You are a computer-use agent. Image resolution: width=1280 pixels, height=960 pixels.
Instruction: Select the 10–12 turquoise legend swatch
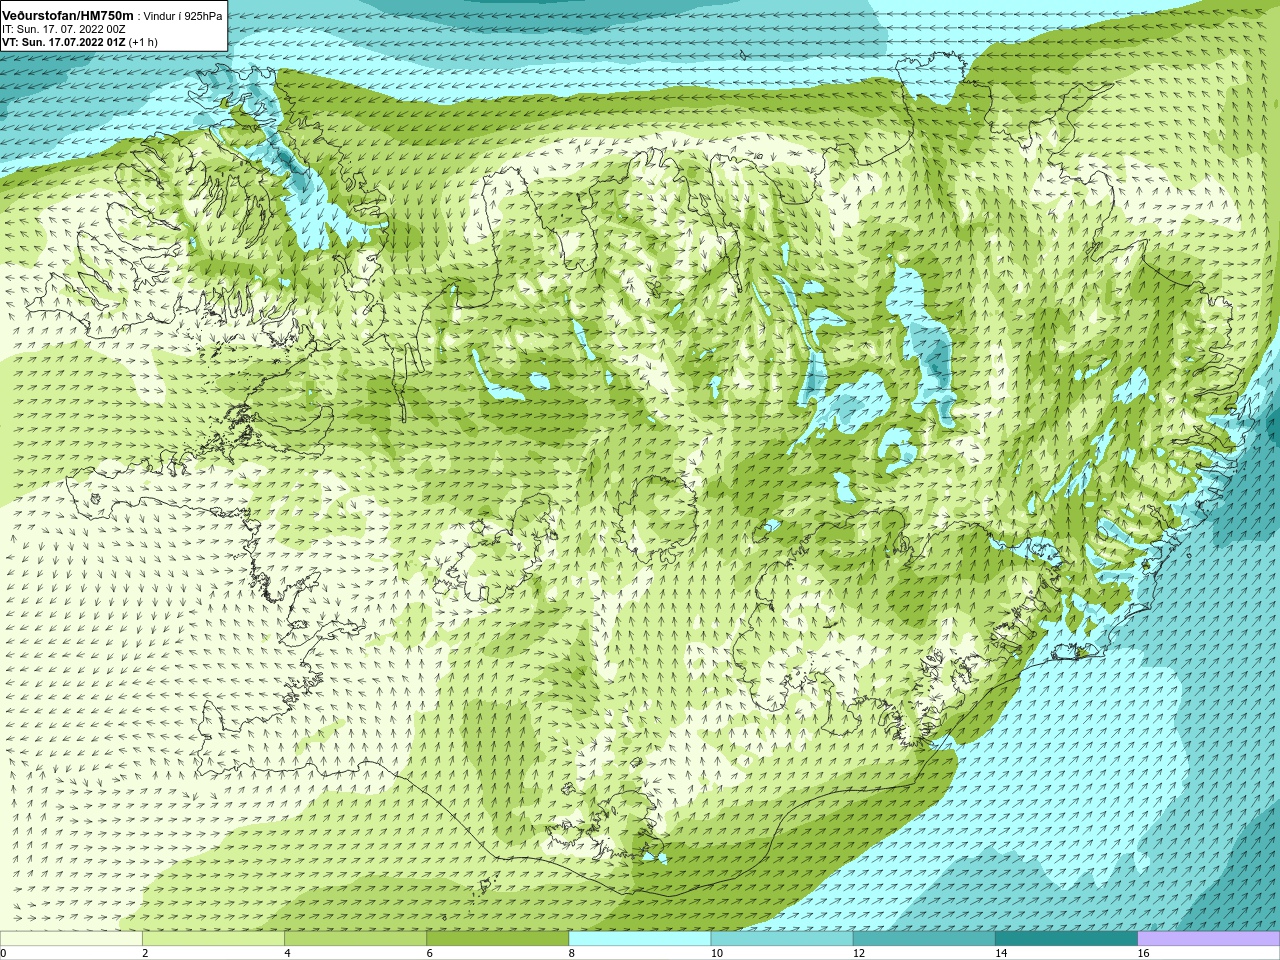pyautogui.click(x=782, y=939)
